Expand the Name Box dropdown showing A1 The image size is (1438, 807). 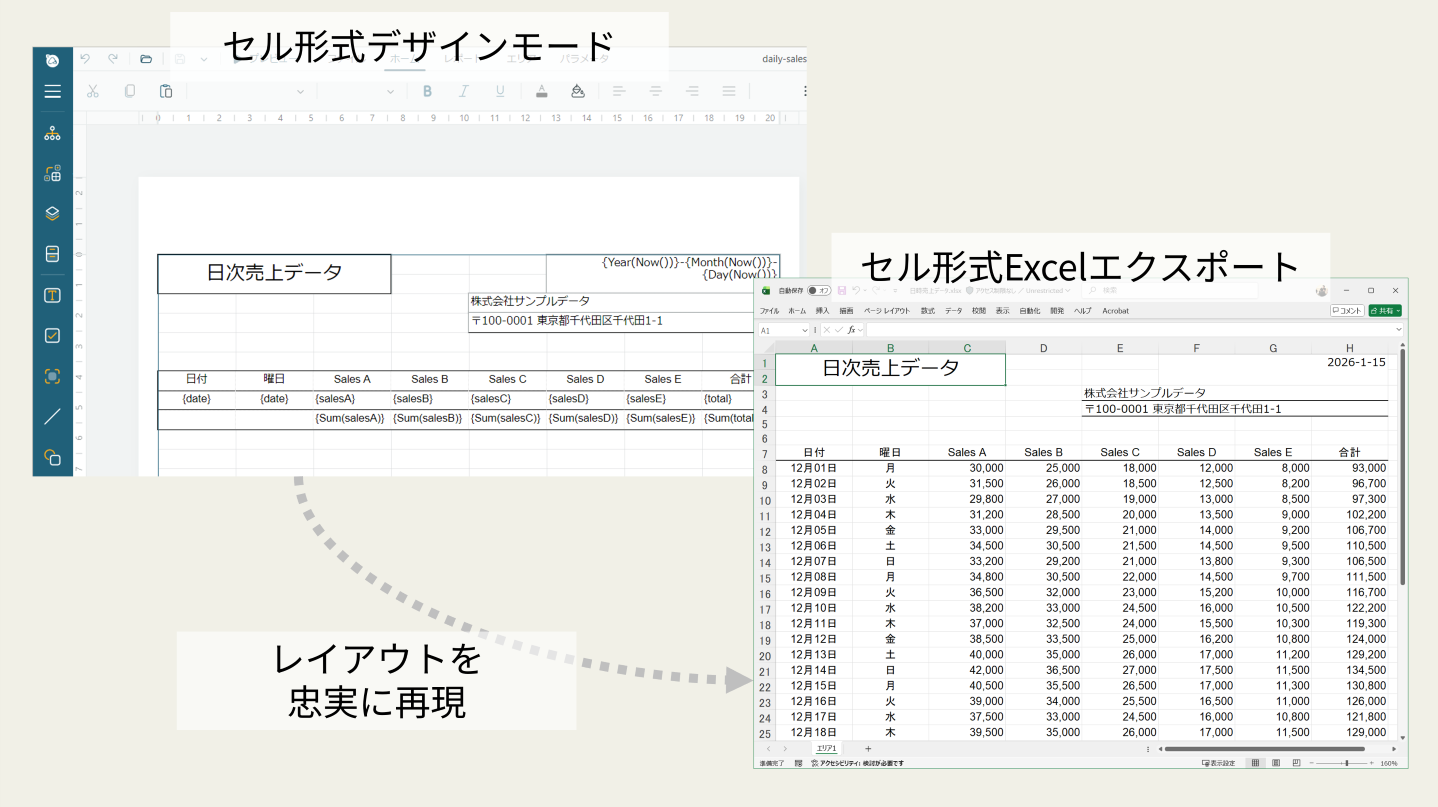[x=804, y=329]
